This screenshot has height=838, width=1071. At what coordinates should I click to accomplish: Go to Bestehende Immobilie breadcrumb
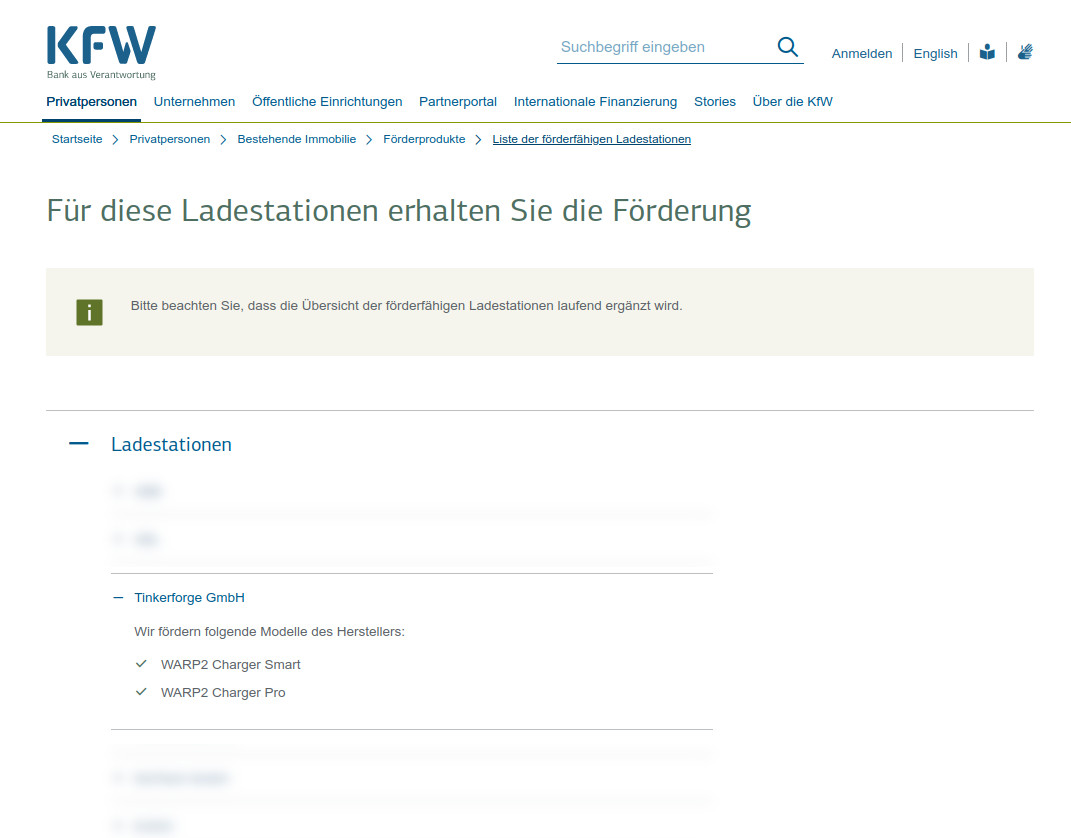296,139
